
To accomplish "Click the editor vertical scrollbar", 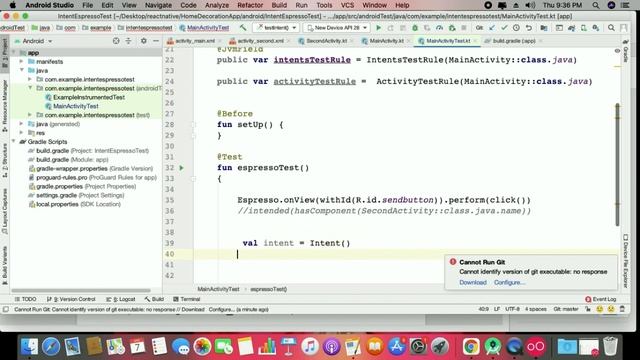I will 617,164.
